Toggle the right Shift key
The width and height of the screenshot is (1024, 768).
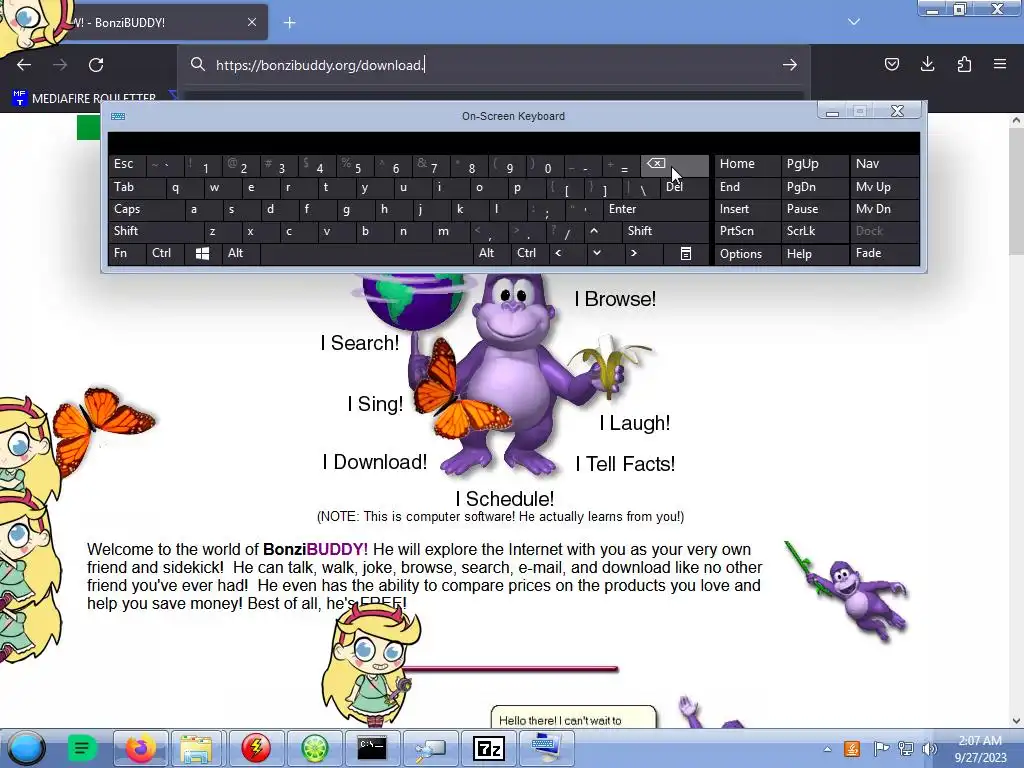pos(664,231)
